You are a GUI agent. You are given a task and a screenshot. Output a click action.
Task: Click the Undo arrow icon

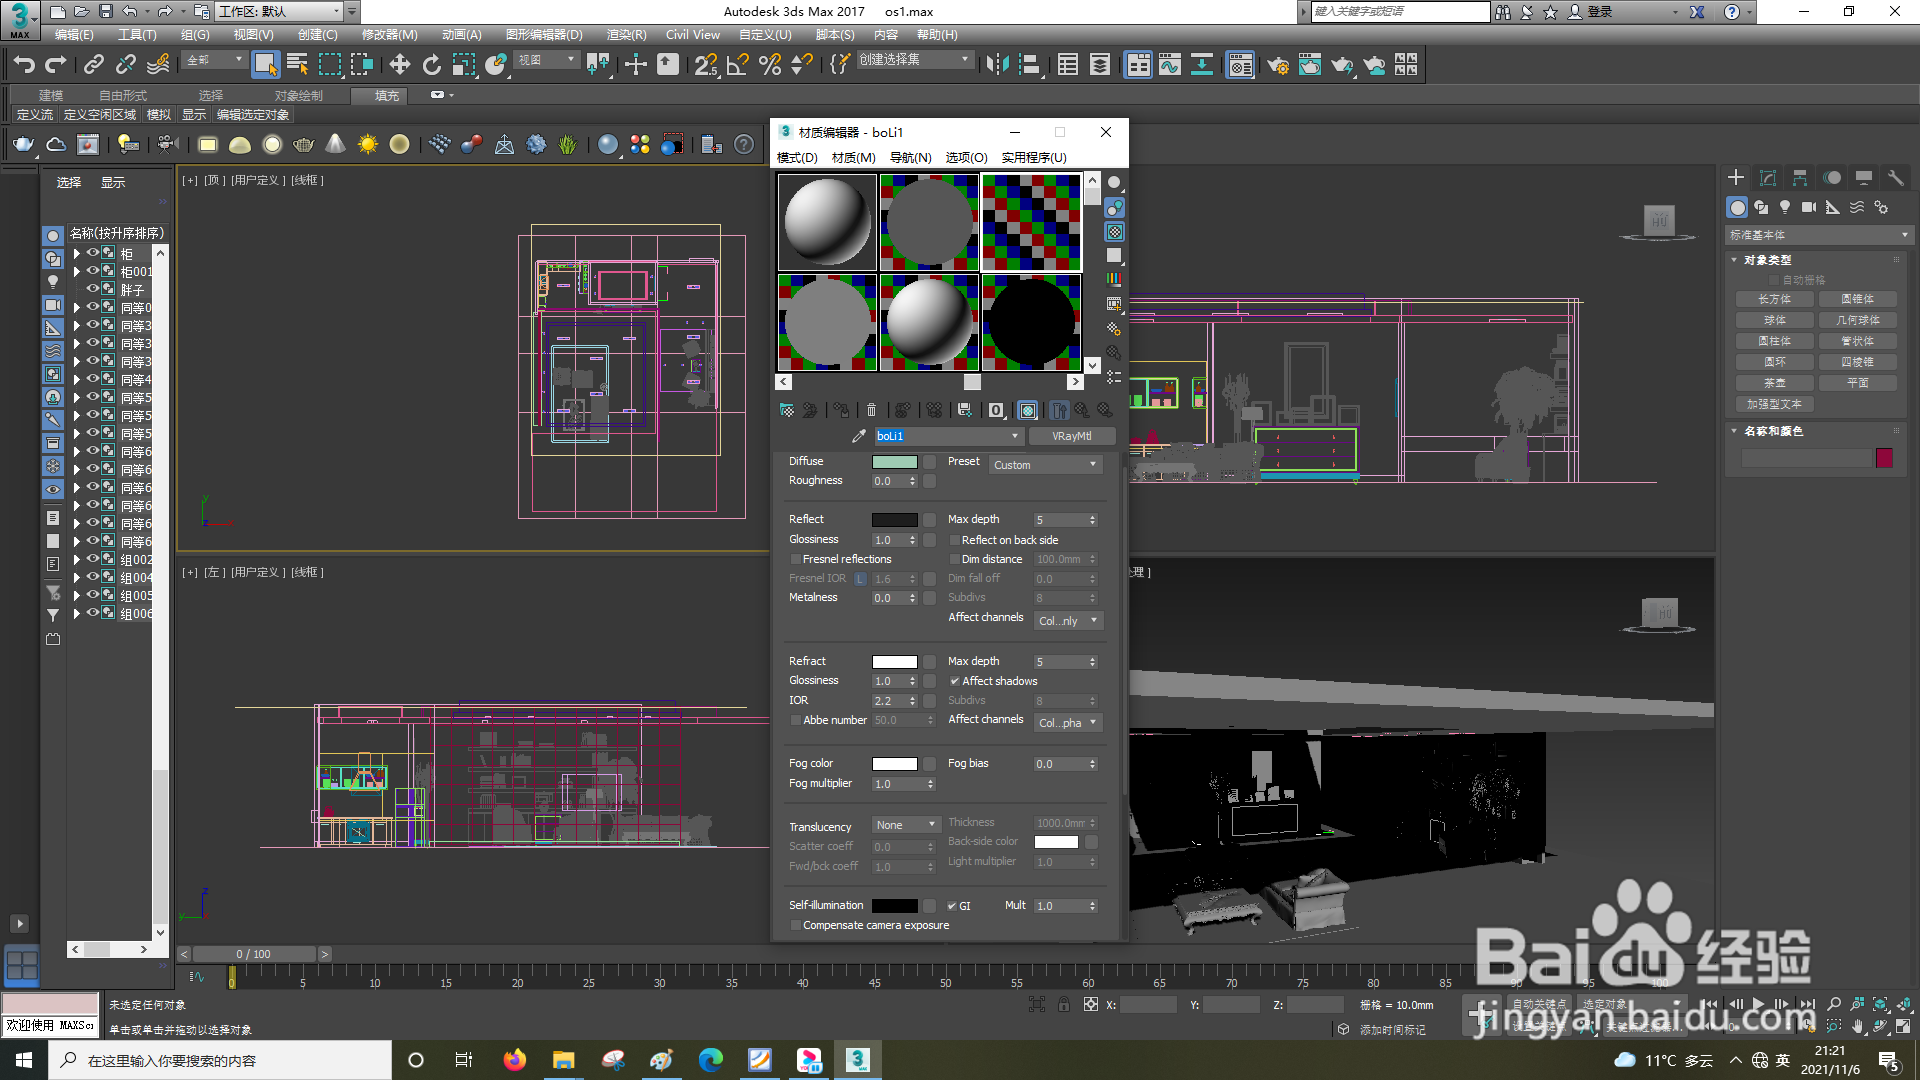click(24, 65)
